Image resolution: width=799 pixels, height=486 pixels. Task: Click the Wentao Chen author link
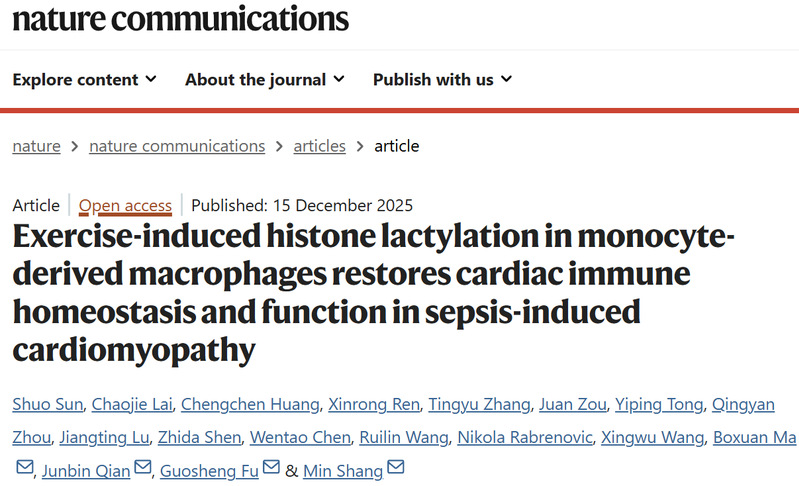click(x=314, y=437)
